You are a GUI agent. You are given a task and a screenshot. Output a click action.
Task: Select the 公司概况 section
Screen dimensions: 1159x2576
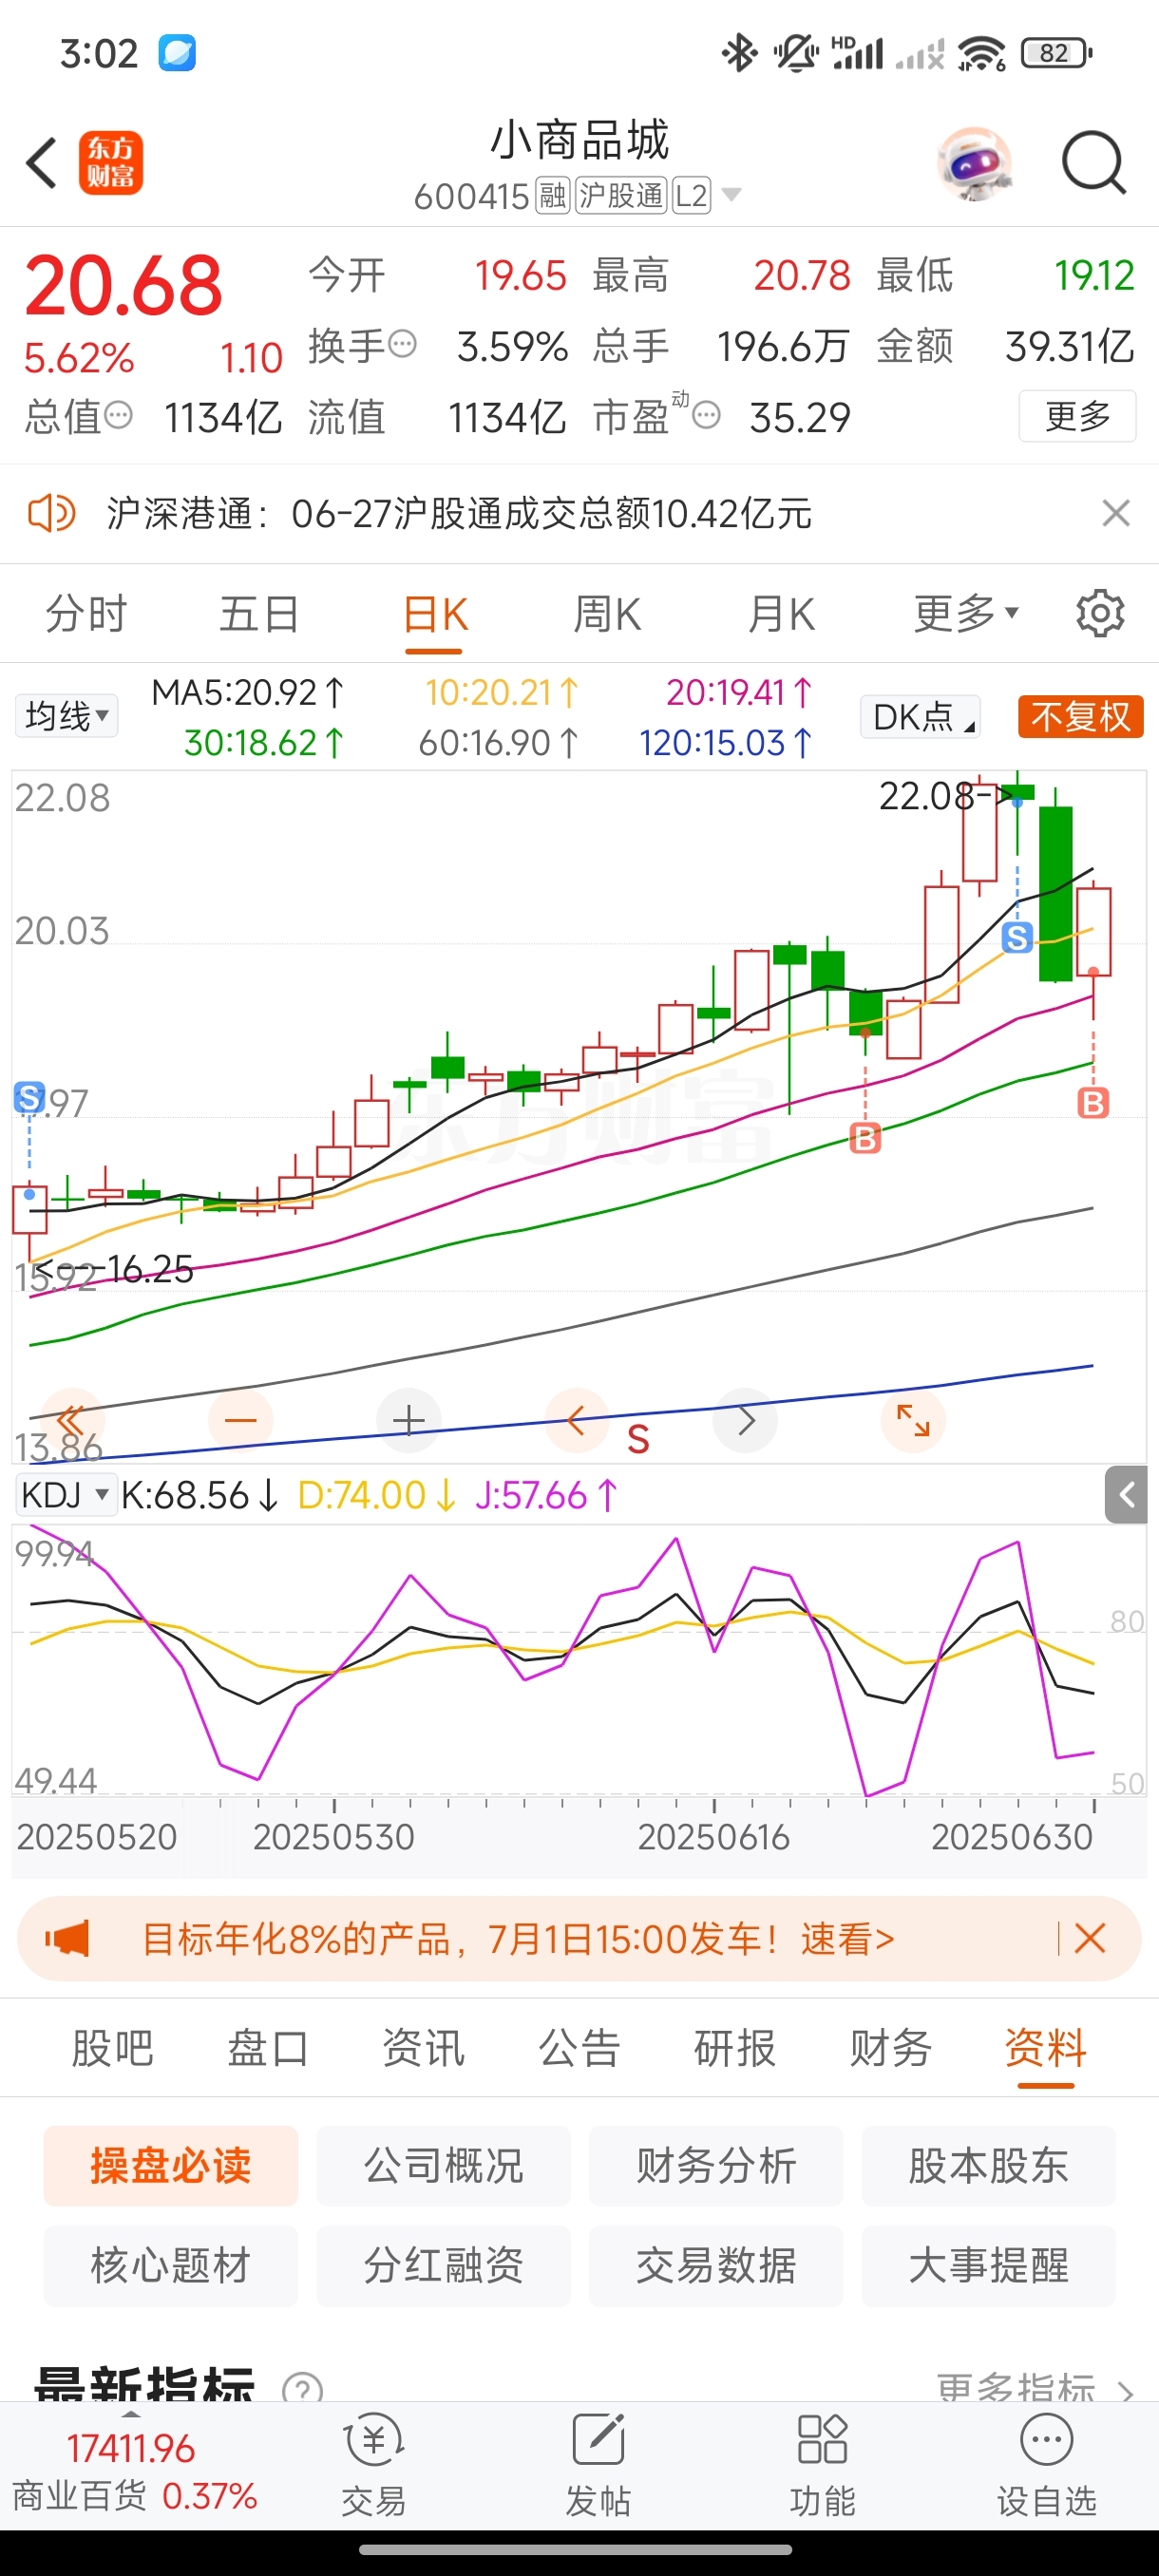443,2166
